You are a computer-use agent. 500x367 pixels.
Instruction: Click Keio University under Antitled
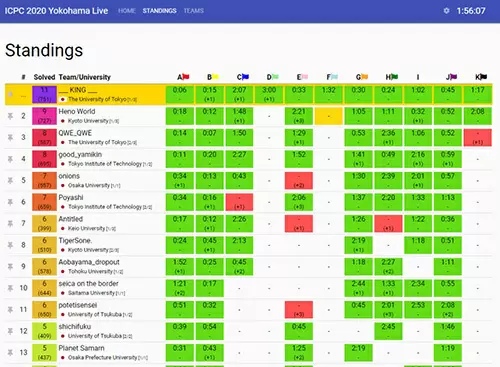pos(87,228)
